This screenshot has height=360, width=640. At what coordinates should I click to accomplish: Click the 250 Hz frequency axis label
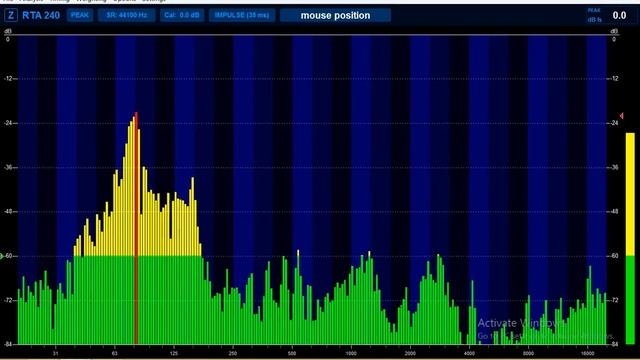point(233,353)
